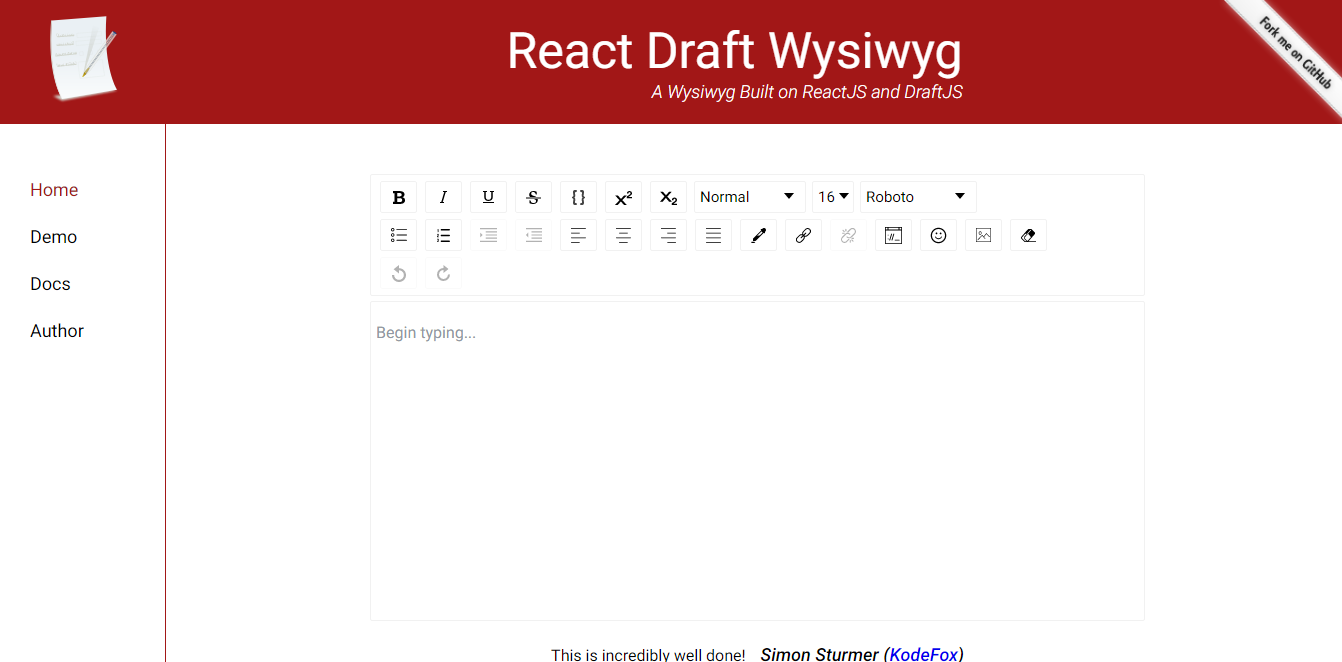Toggle Superscript formatting
This screenshot has height=662, width=1342.
(623, 197)
